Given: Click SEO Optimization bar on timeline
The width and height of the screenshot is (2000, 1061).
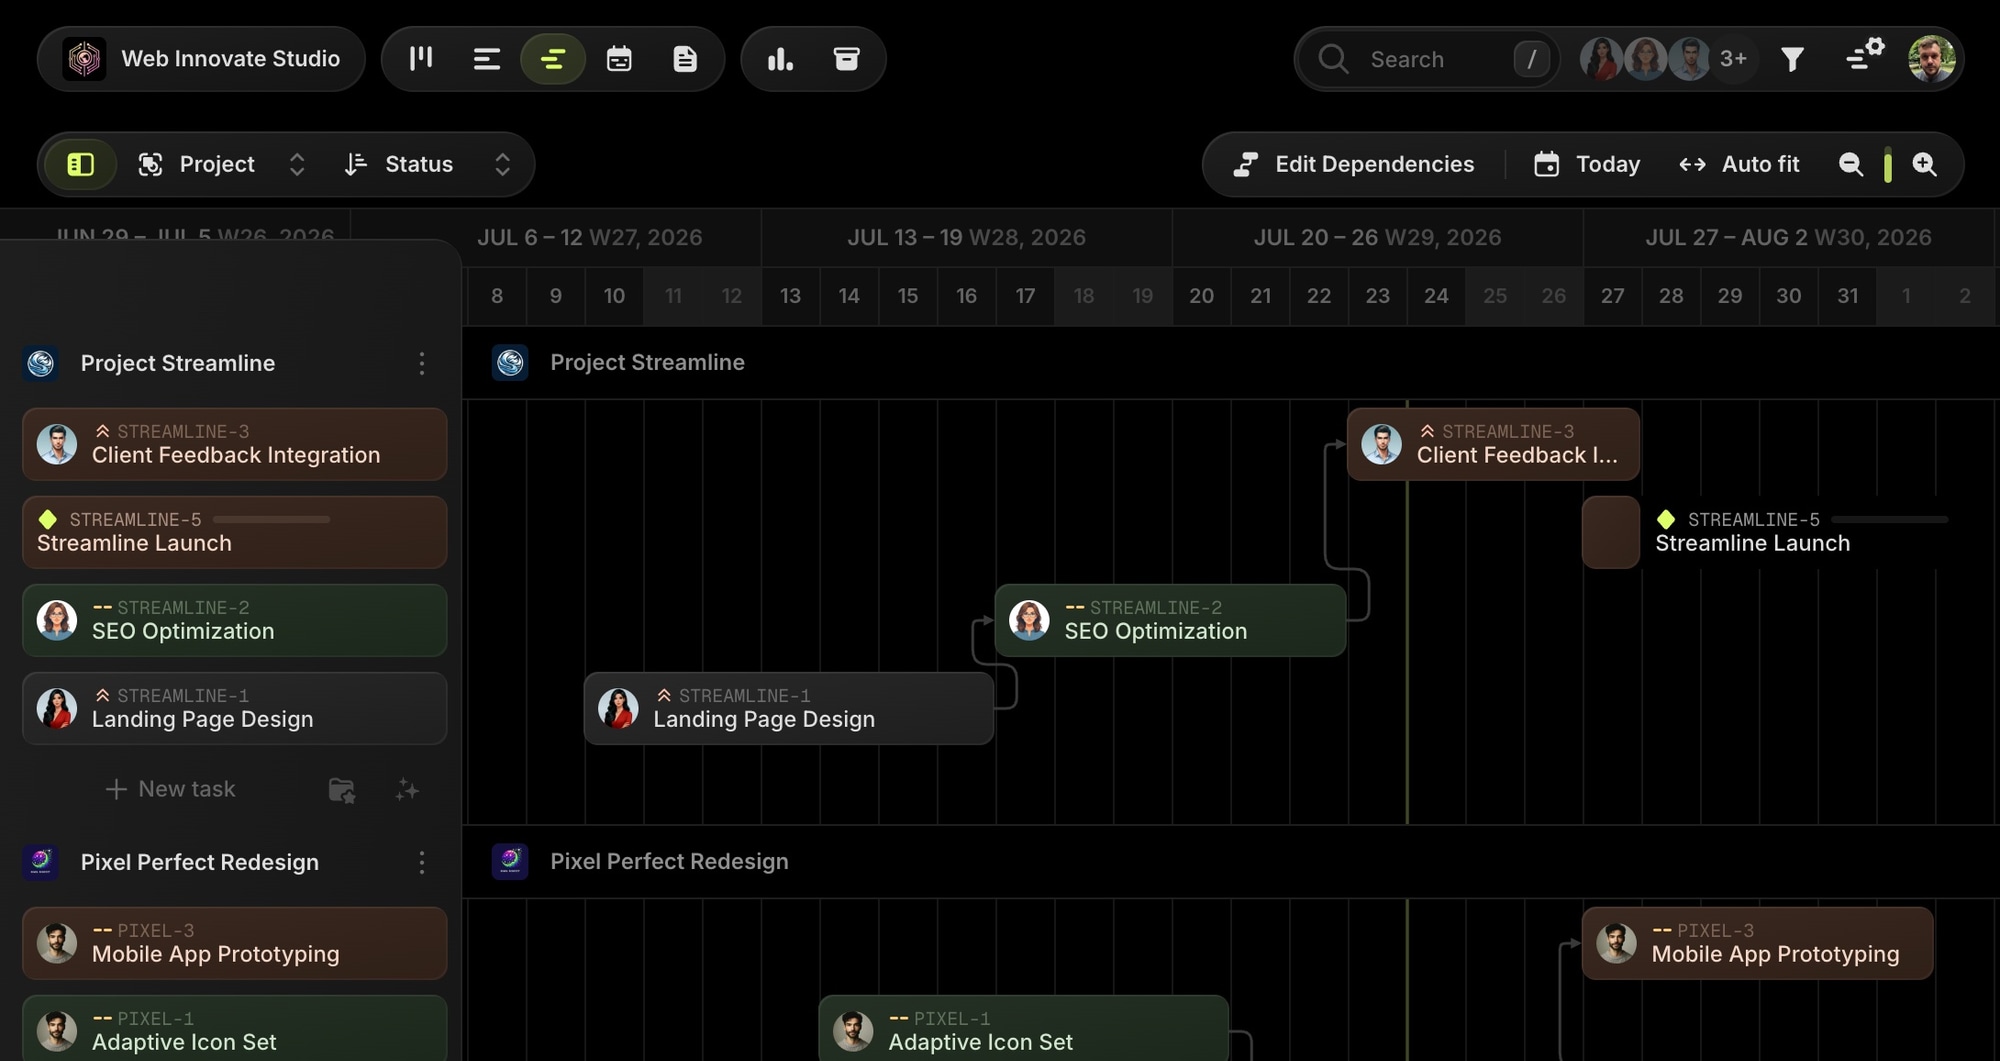Looking at the screenshot, I should coord(1170,620).
